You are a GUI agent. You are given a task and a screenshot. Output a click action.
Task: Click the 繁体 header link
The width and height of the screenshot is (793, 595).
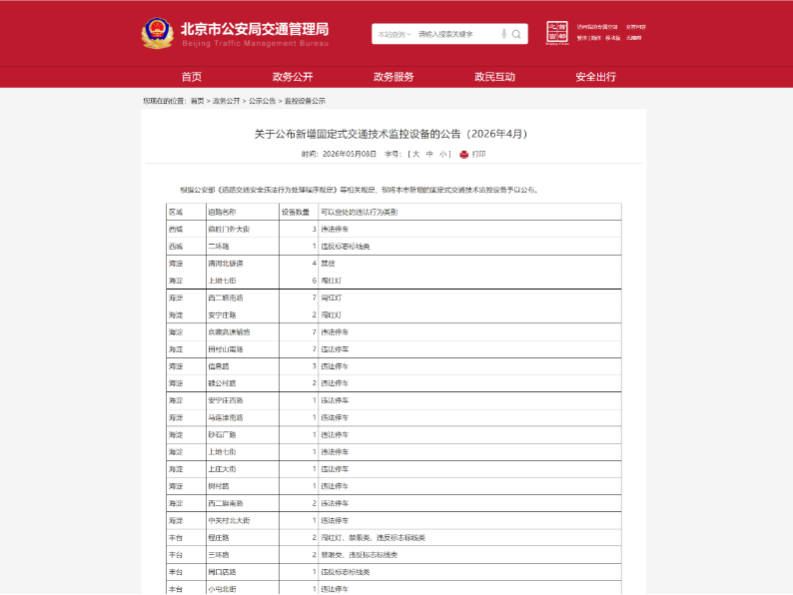pyautogui.click(x=582, y=38)
